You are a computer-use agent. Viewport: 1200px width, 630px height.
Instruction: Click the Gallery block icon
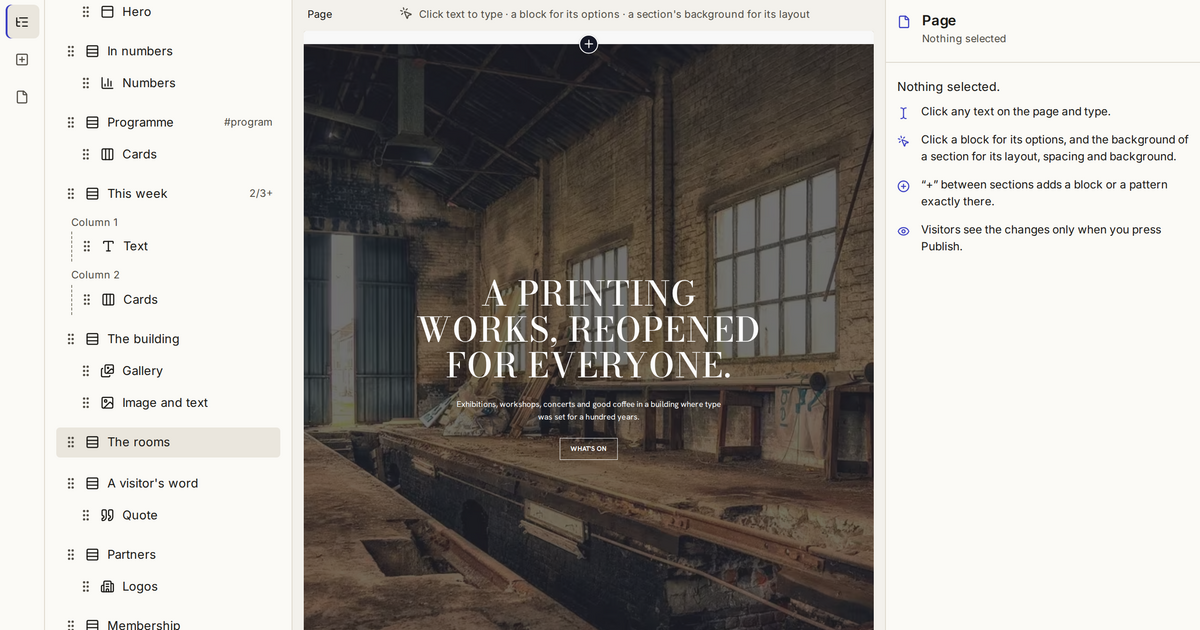click(x=107, y=371)
